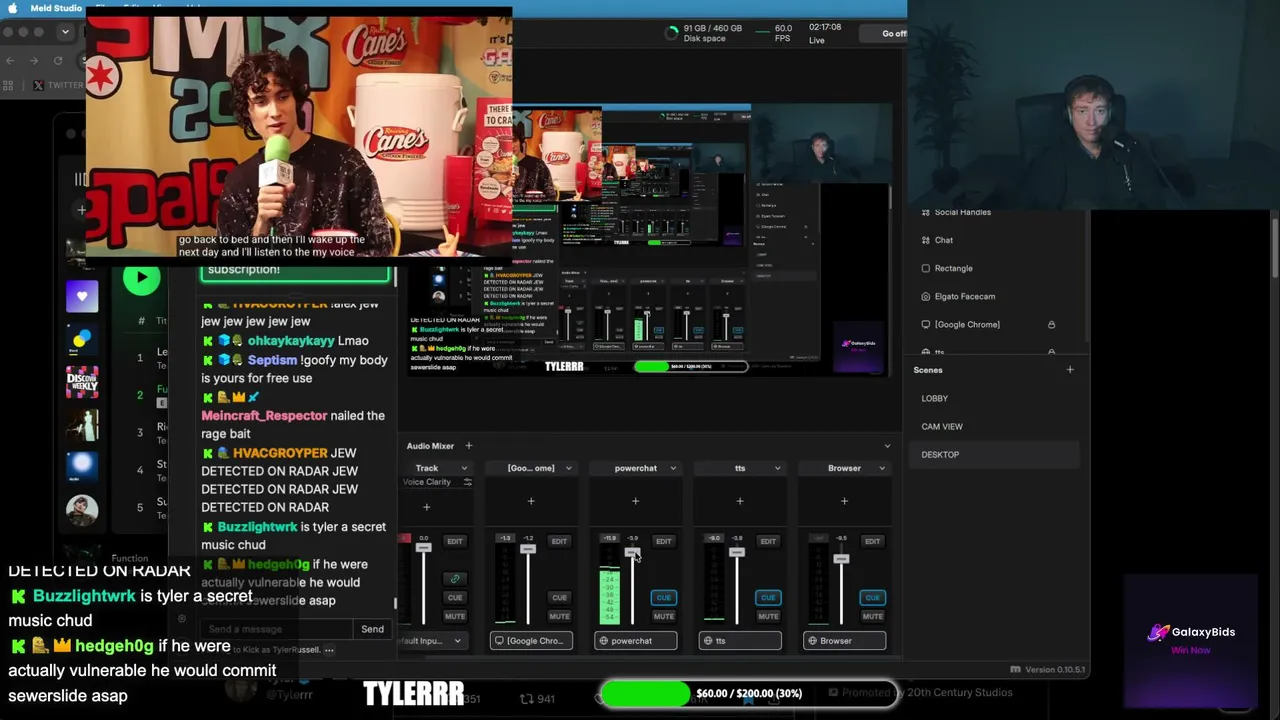Open the Track channel dropdown
The height and width of the screenshot is (720, 1280).
point(464,468)
